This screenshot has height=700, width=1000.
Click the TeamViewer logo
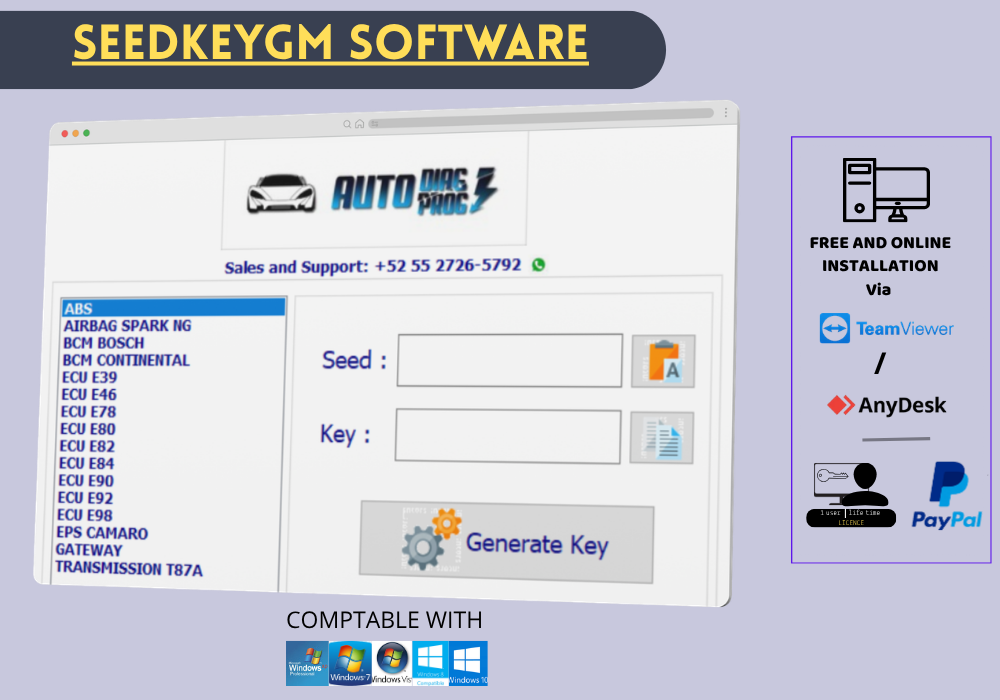(x=886, y=328)
